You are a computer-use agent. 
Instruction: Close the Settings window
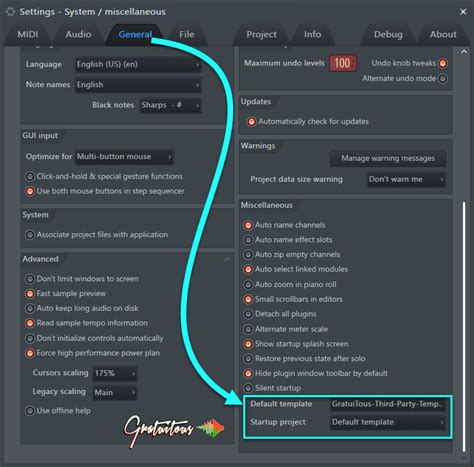tap(463, 12)
